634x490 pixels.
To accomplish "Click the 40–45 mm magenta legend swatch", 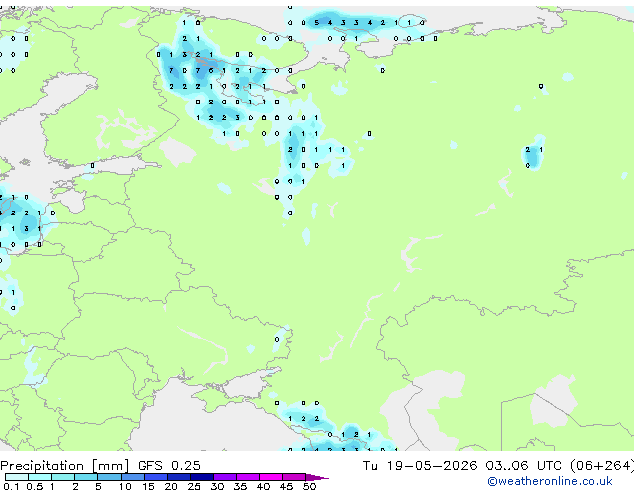I will click(271, 477).
